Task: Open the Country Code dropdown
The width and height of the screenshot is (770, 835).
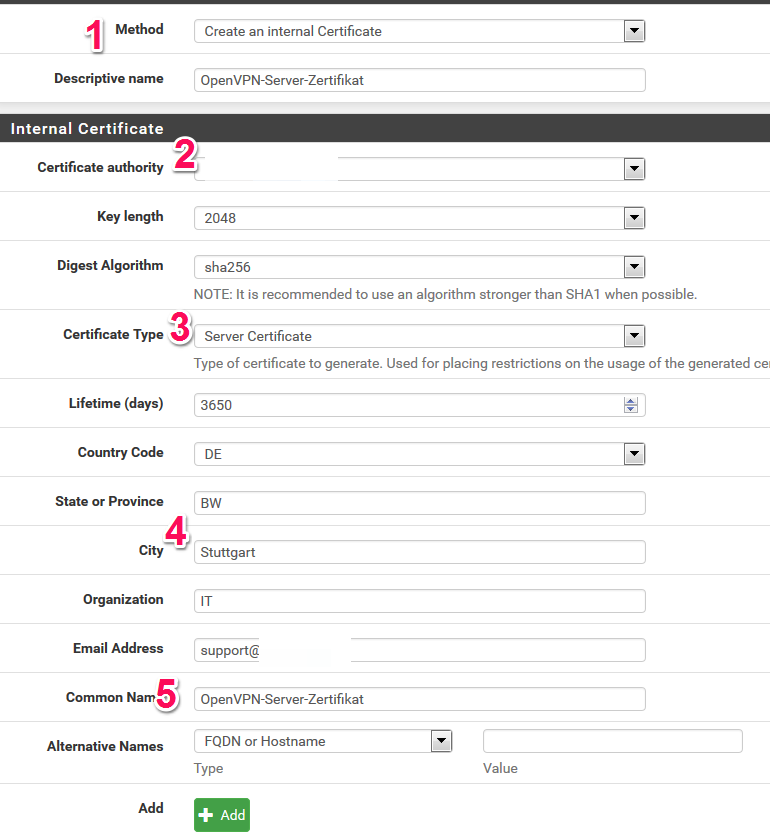Action: (420, 454)
